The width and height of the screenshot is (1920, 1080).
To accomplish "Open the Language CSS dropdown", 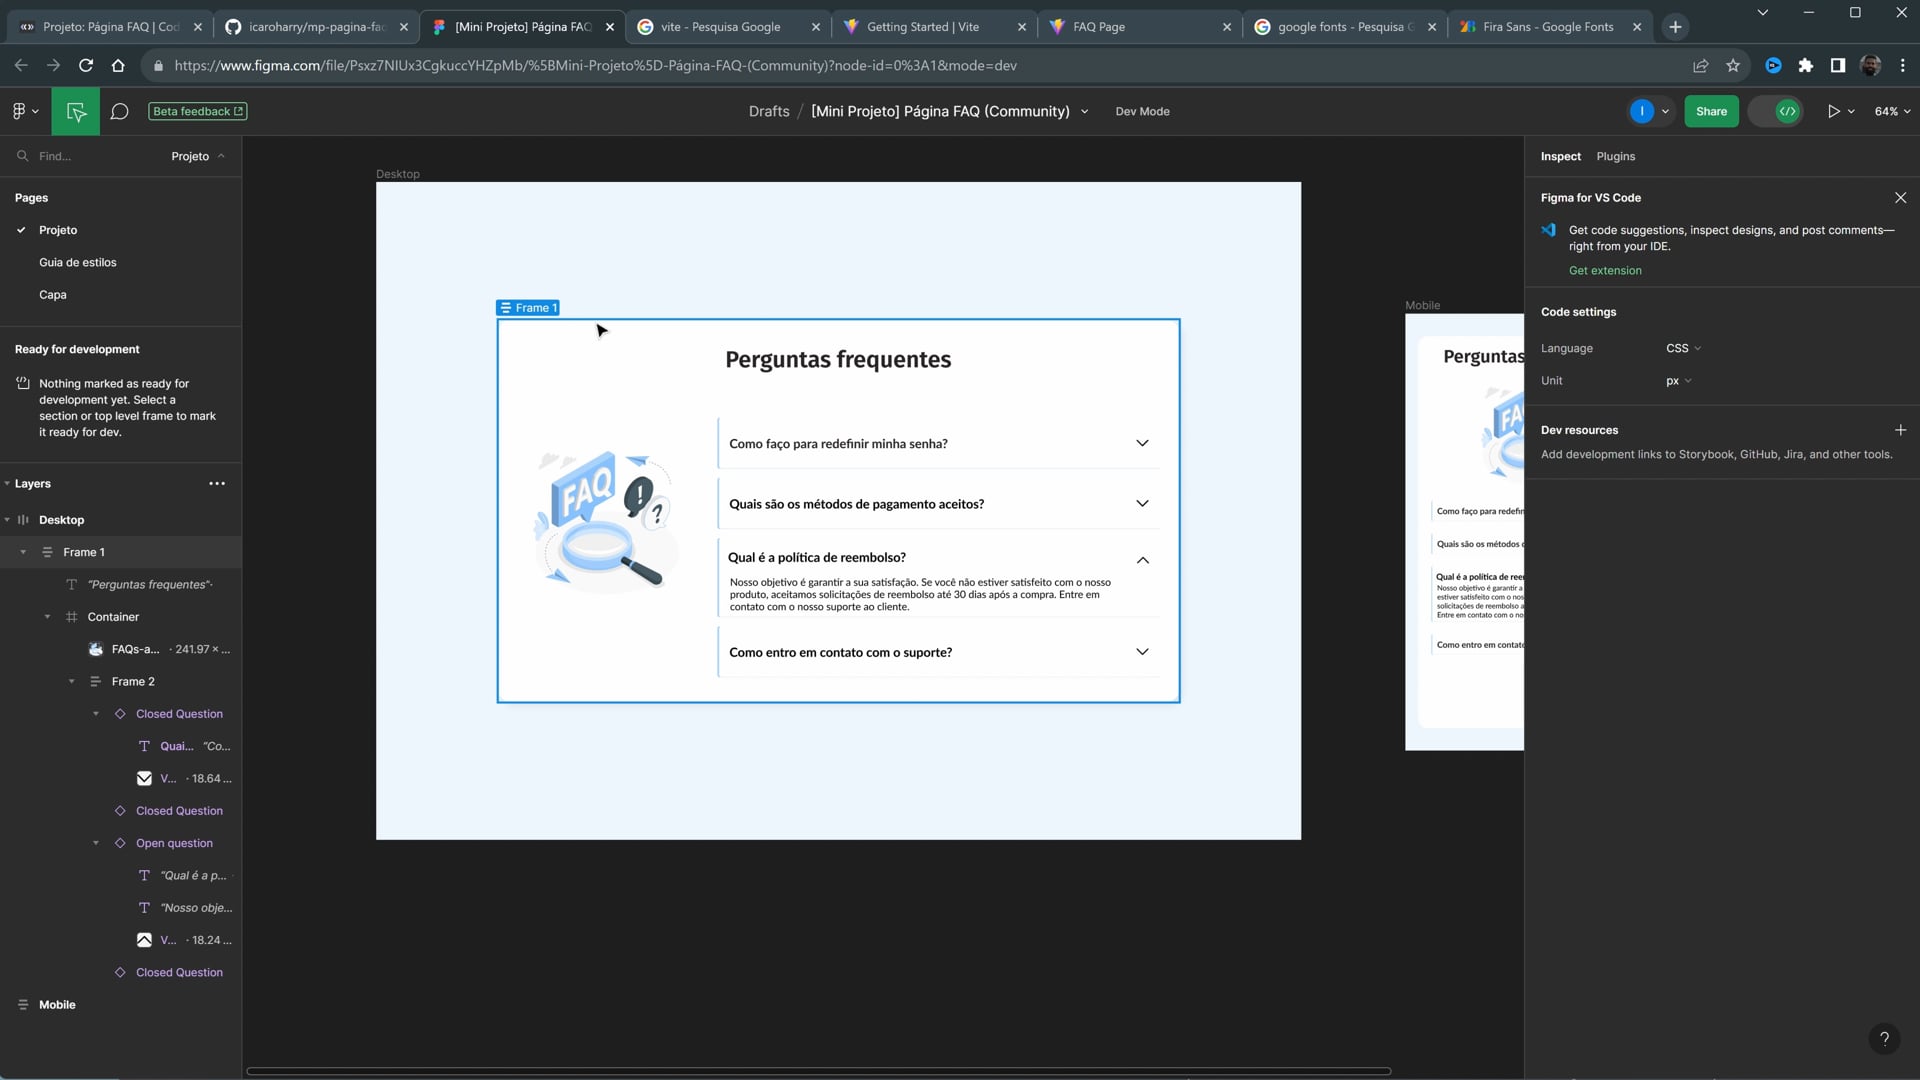I will click(x=1683, y=348).
